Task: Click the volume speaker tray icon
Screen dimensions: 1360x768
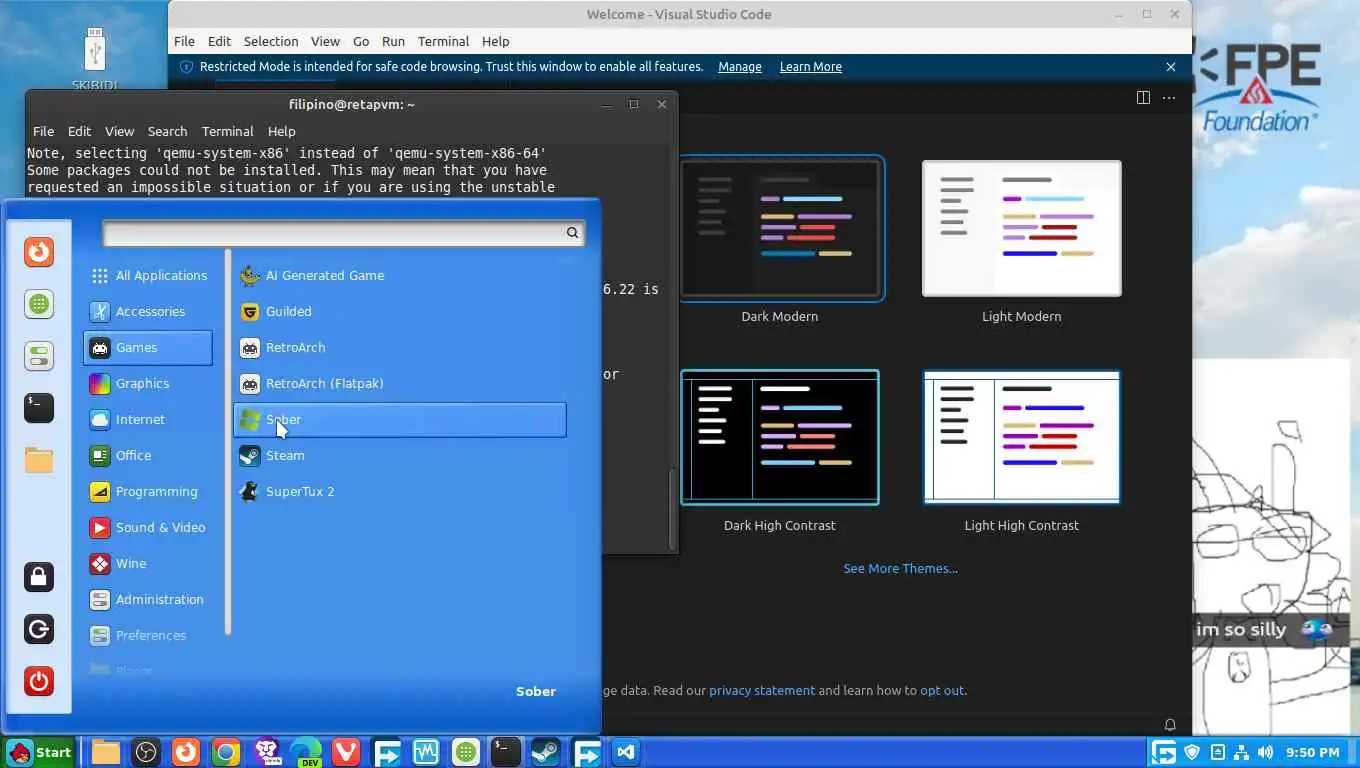Action: 1266,753
